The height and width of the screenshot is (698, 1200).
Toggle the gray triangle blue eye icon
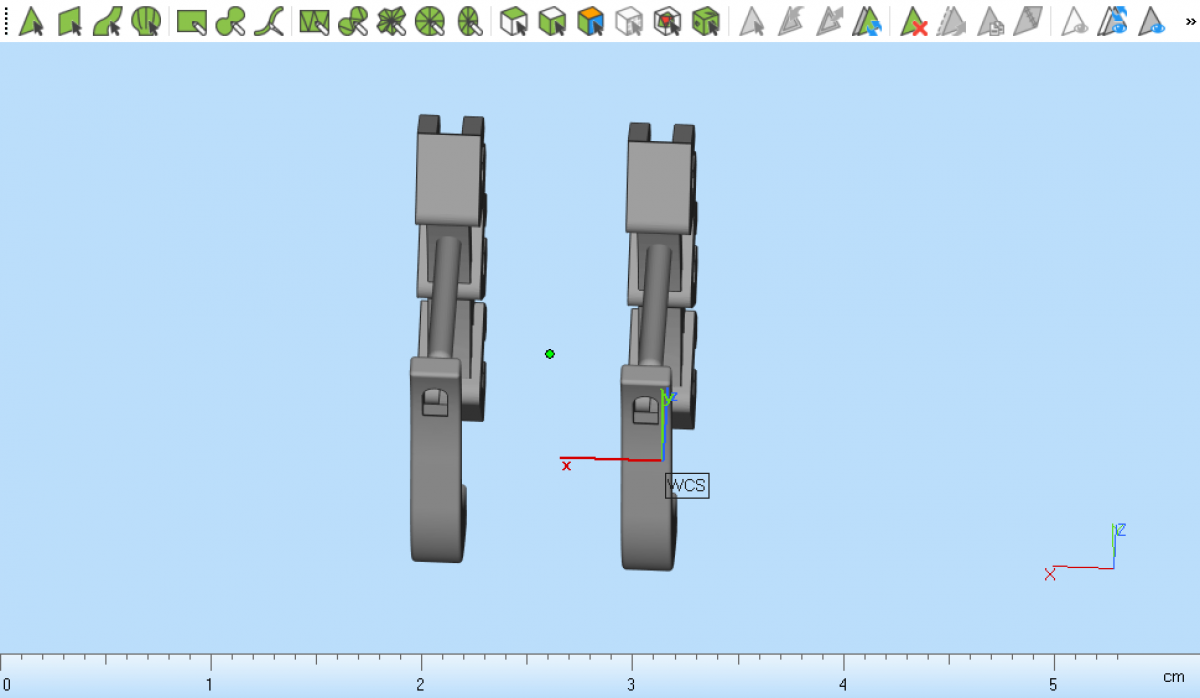pos(1152,21)
